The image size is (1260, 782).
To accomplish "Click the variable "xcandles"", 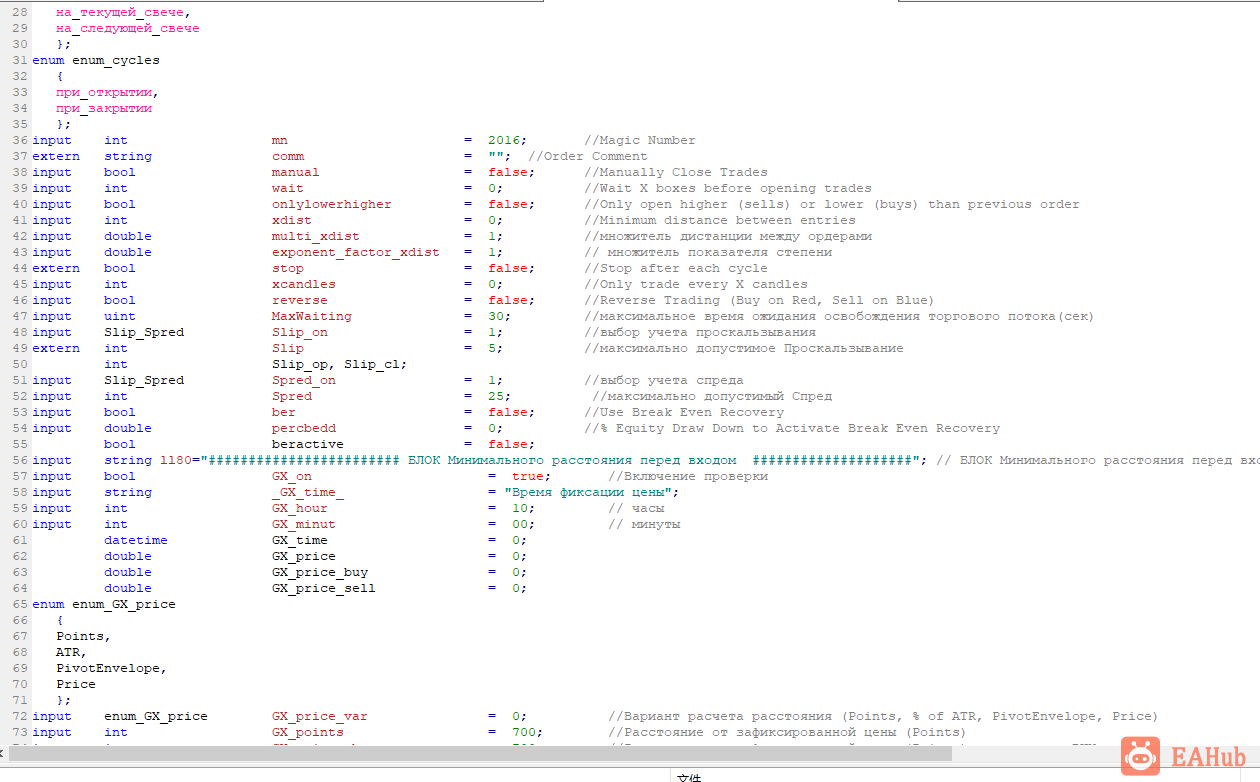I will (304, 284).
